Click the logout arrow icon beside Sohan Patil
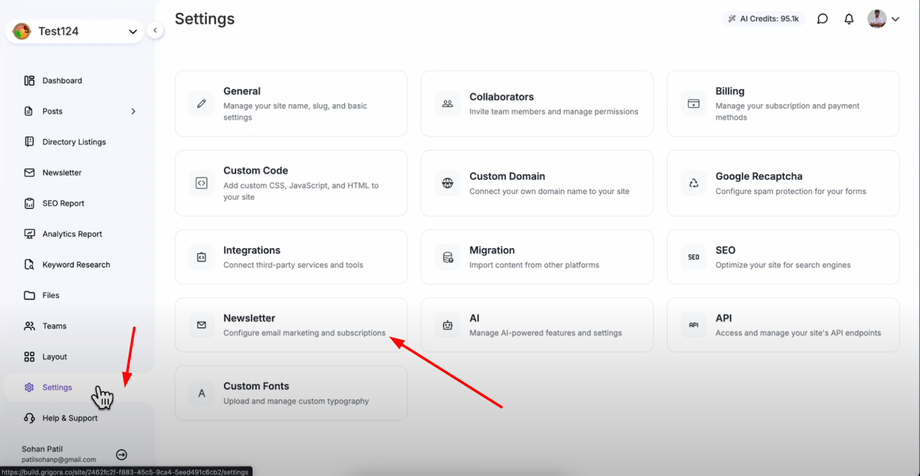This screenshot has width=920, height=476. 121,454
